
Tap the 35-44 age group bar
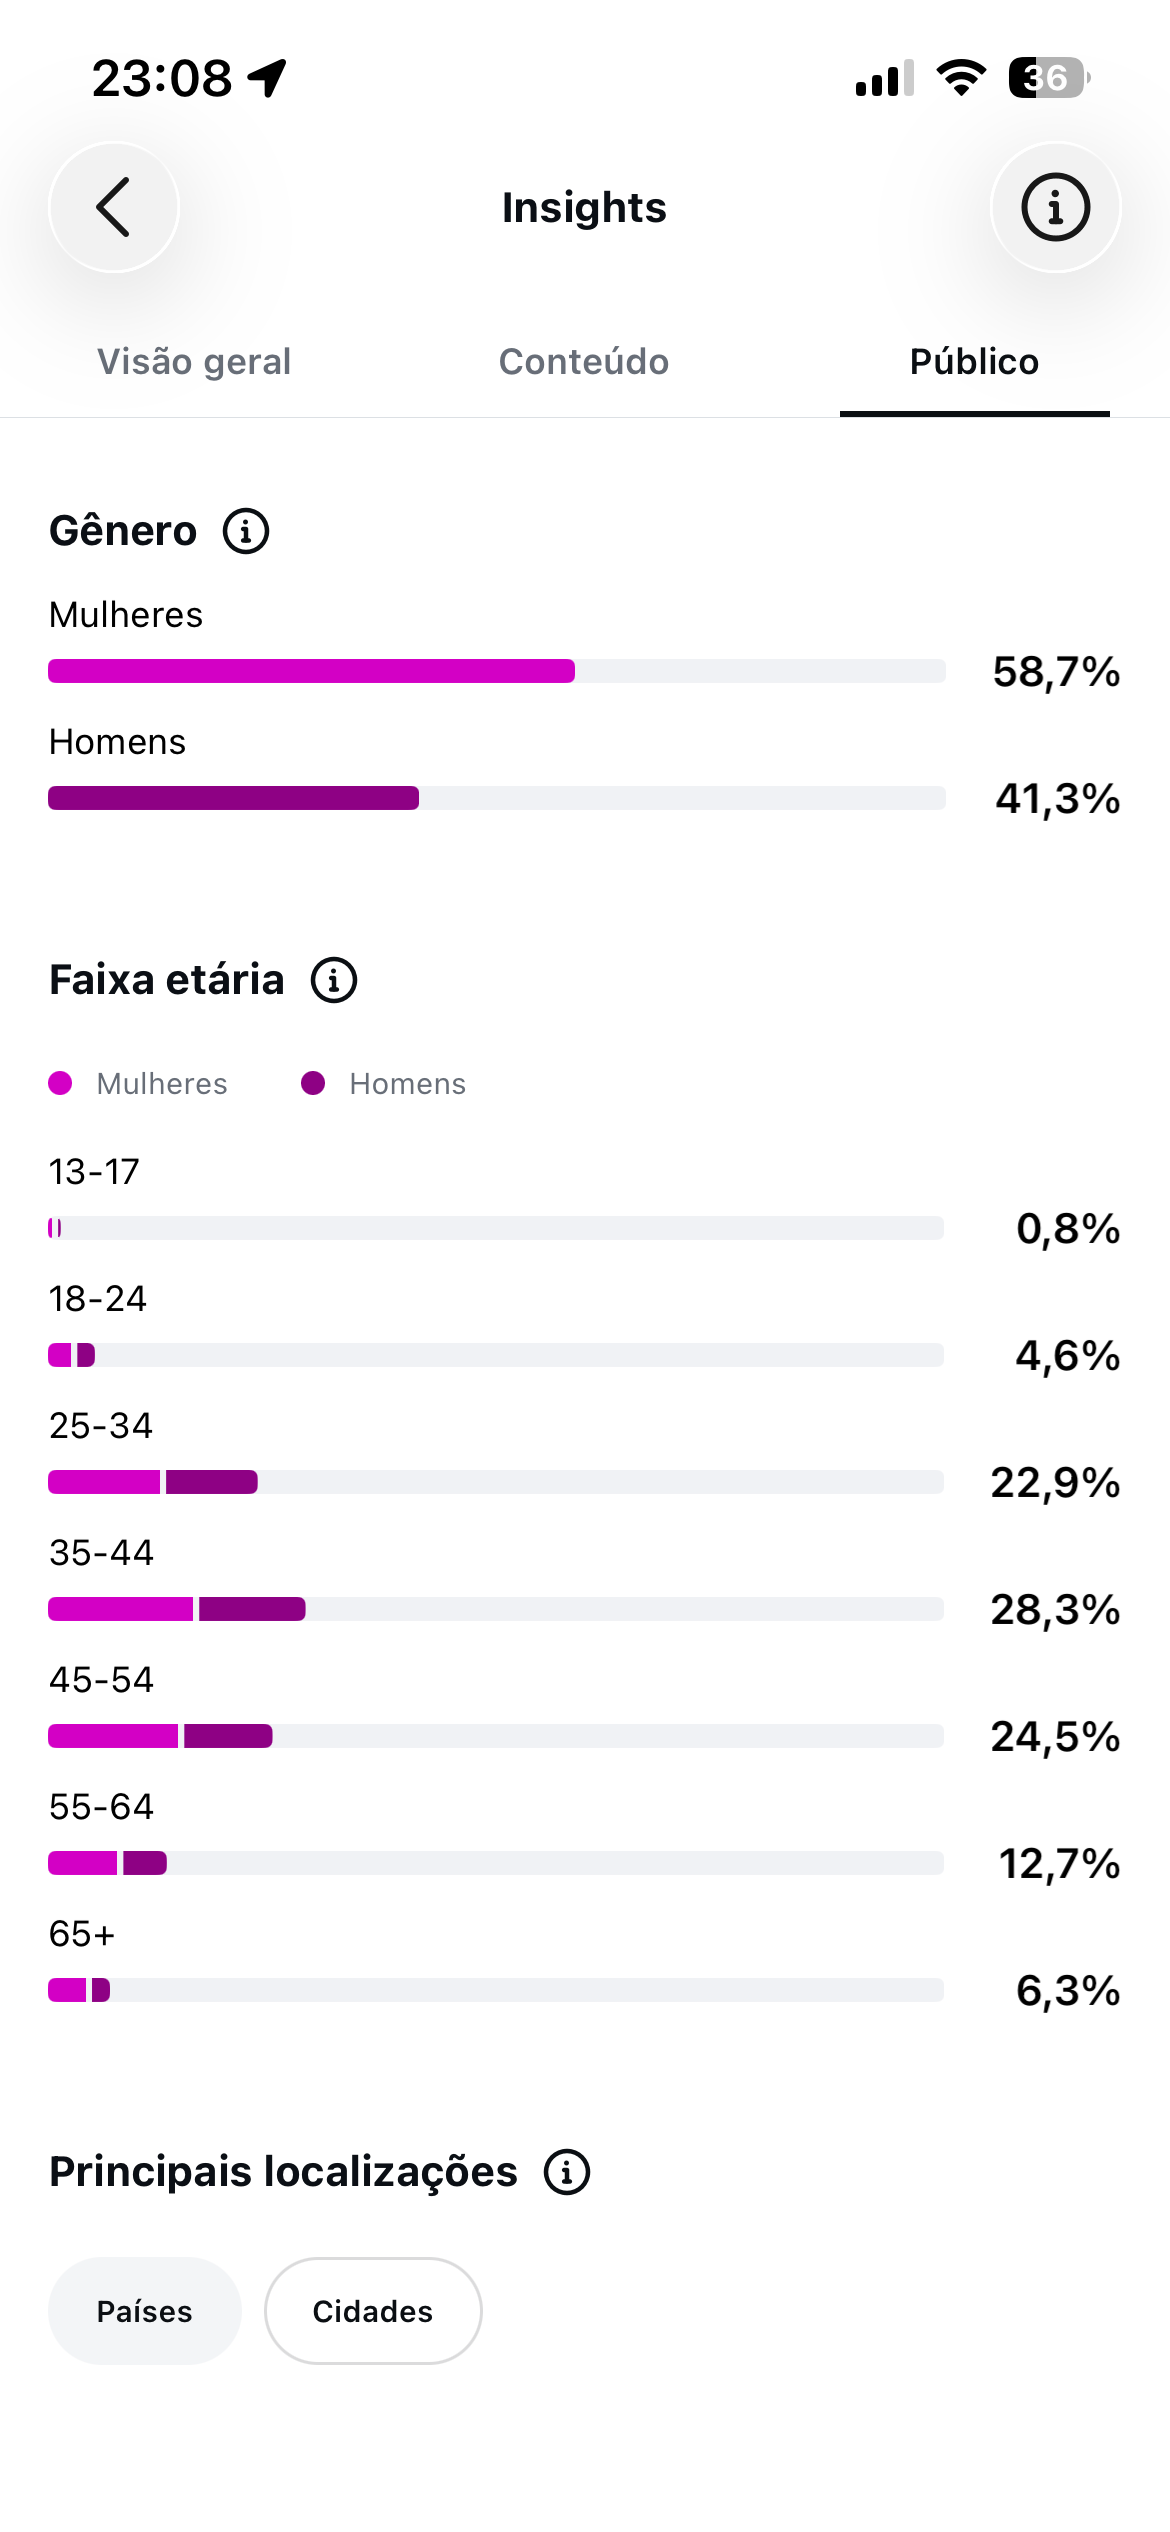click(x=496, y=1609)
